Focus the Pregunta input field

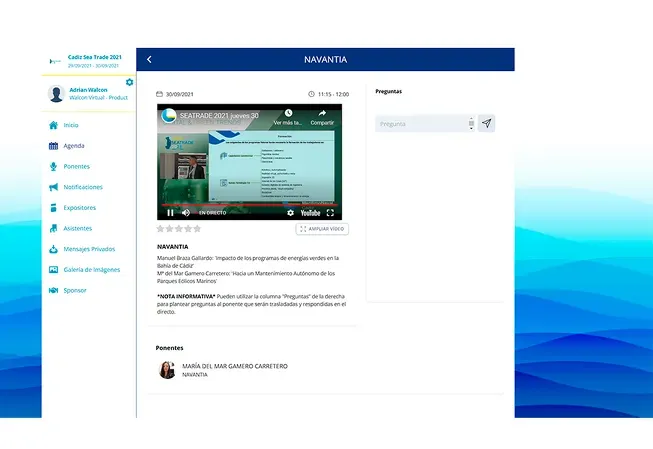tap(425, 124)
